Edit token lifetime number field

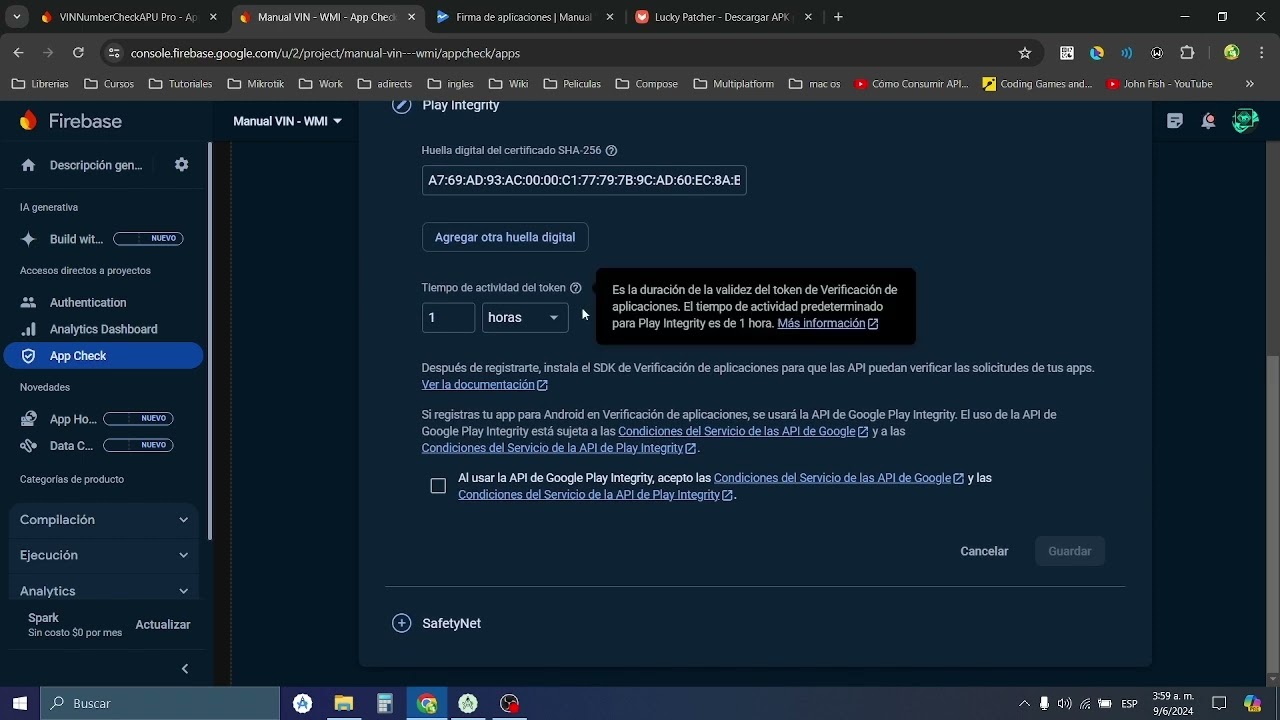448,317
